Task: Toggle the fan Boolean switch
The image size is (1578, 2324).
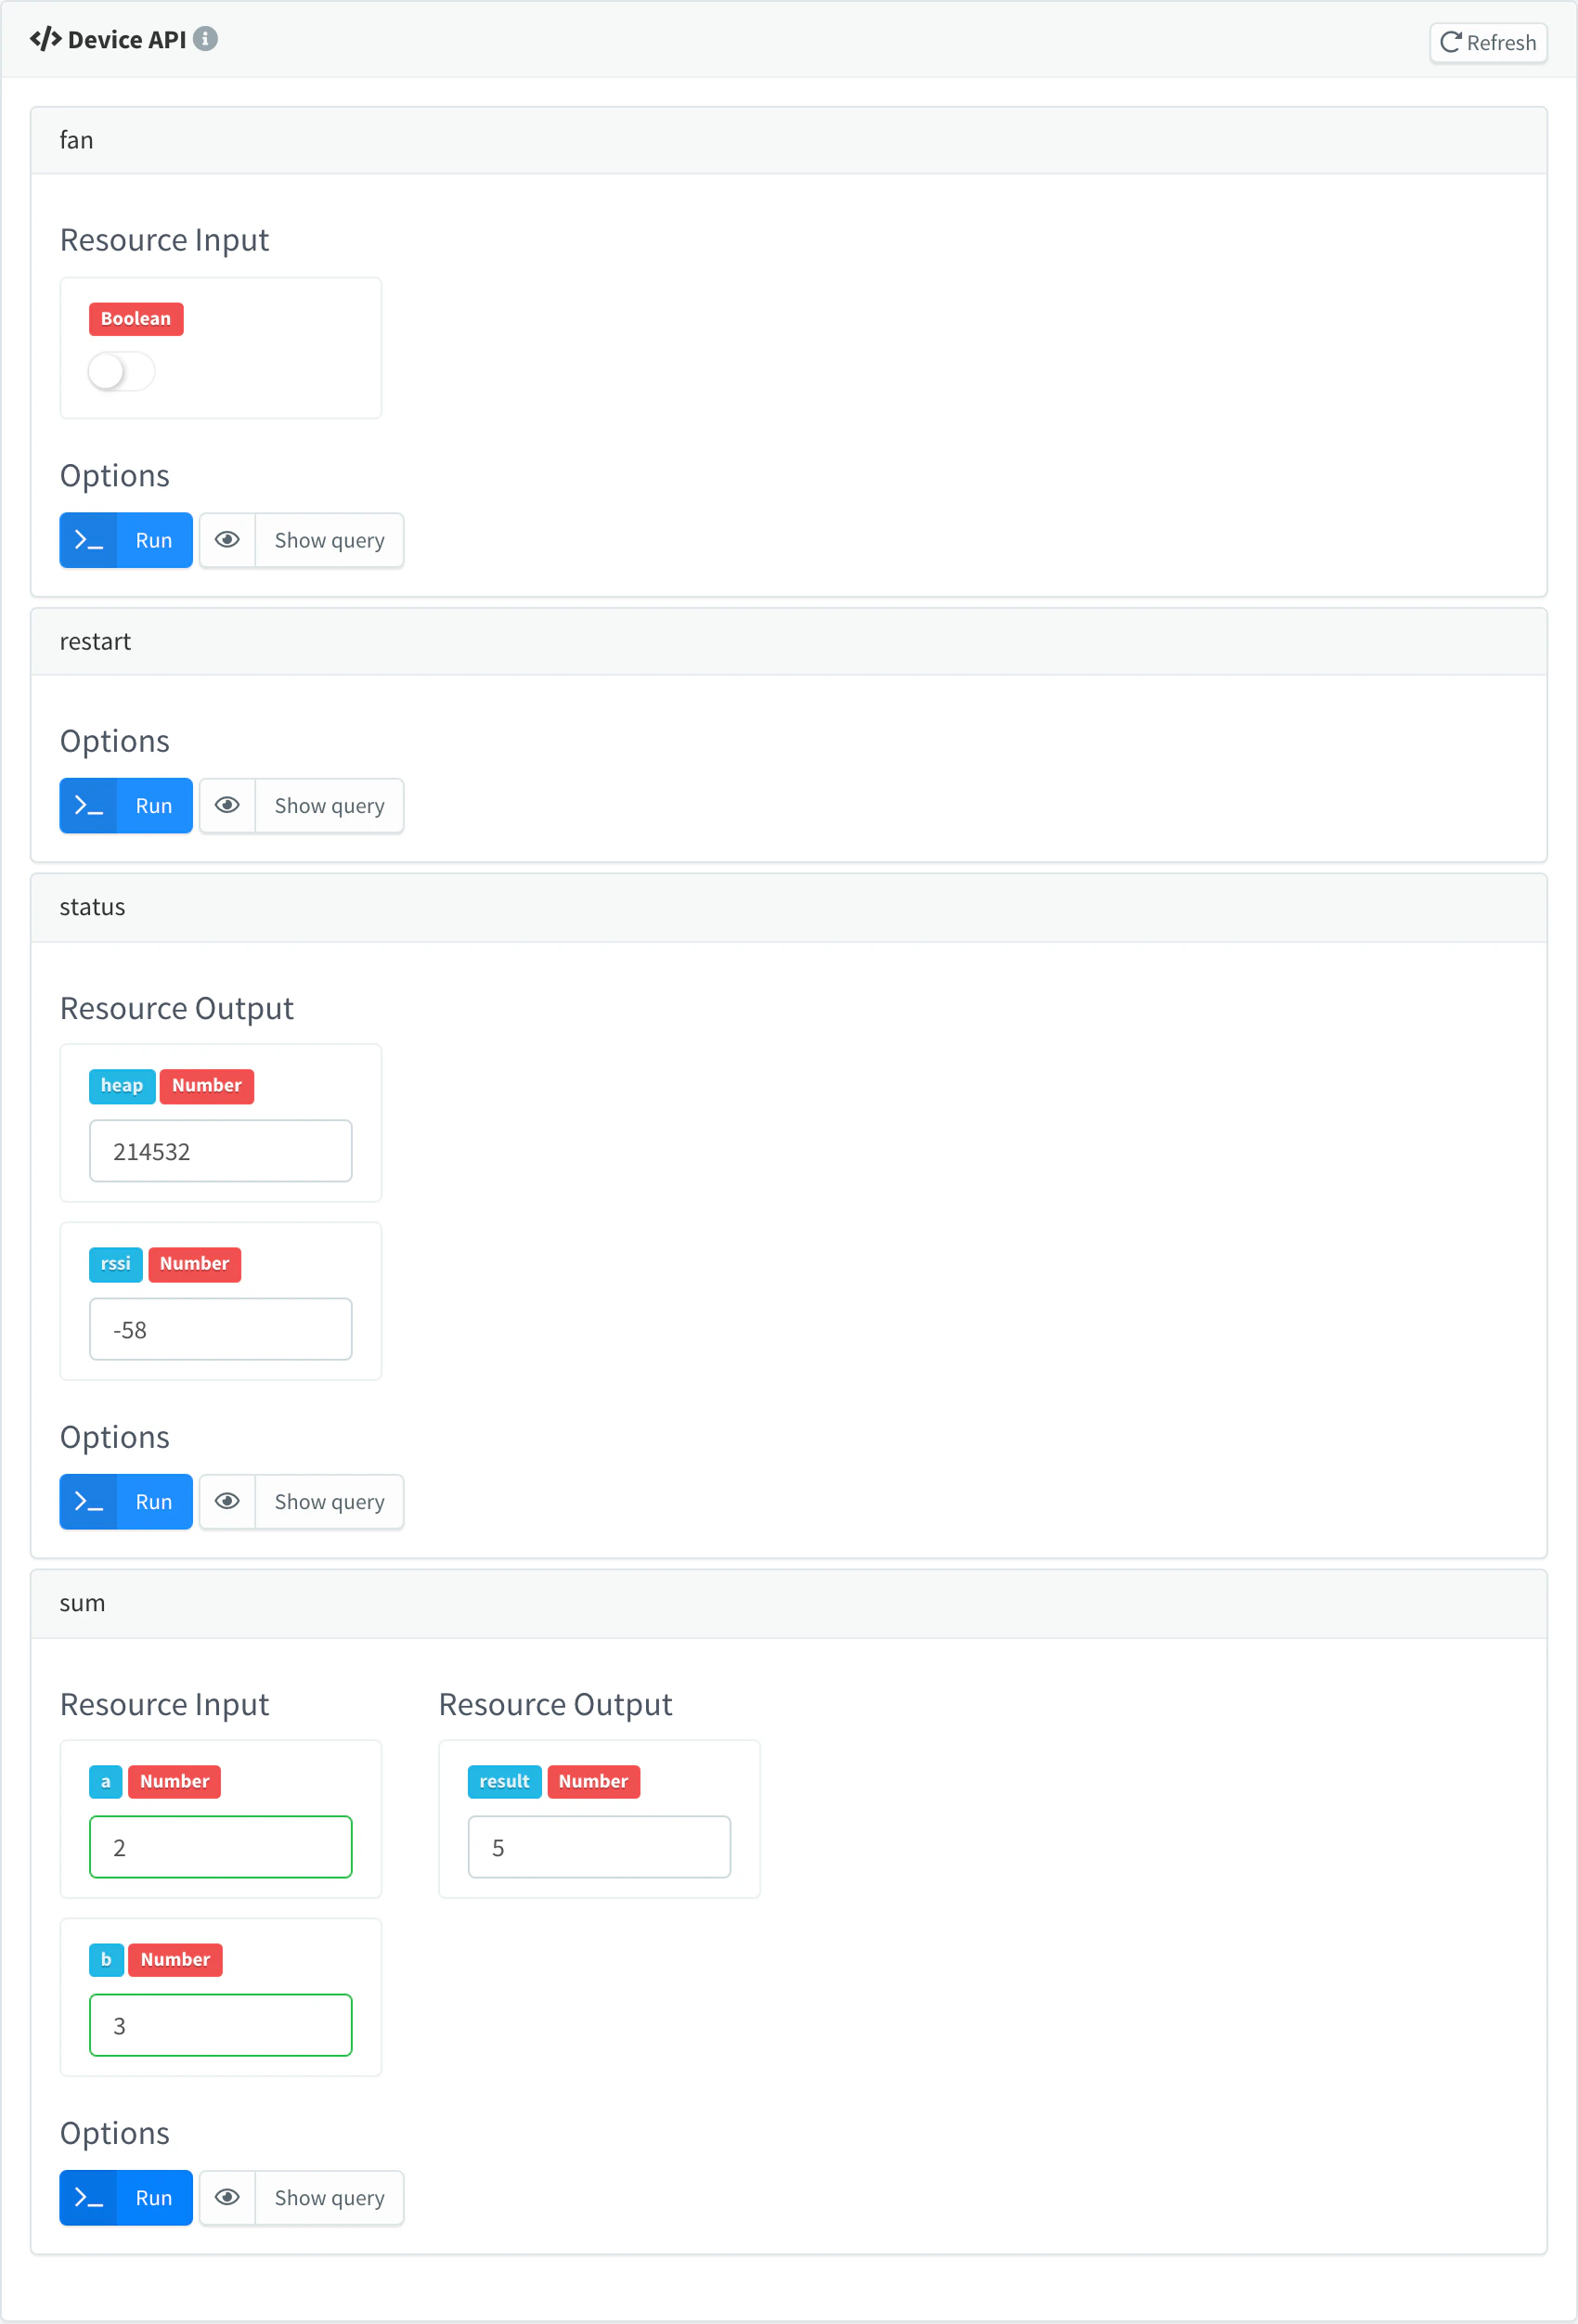Action: pyautogui.click(x=121, y=372)
